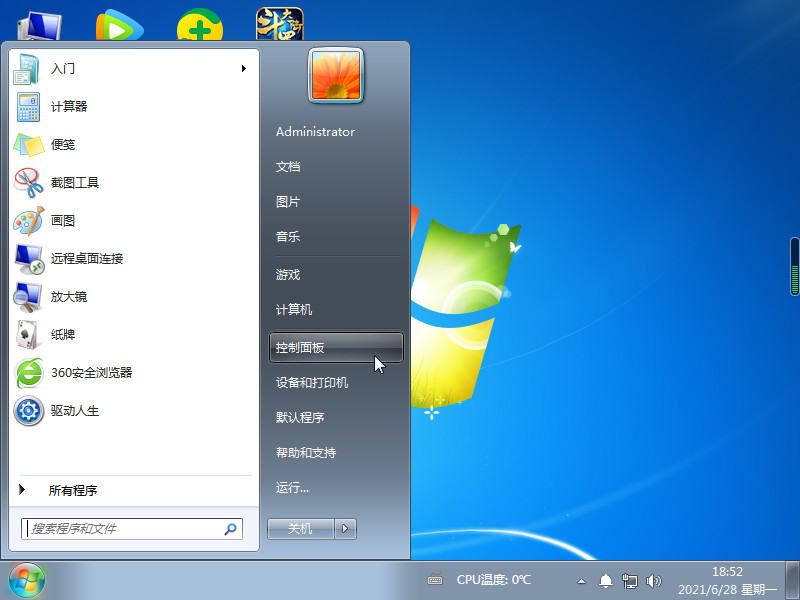Click the user account flower picture
This screenshot has width=800, height=600.
[x=336, y=76]
